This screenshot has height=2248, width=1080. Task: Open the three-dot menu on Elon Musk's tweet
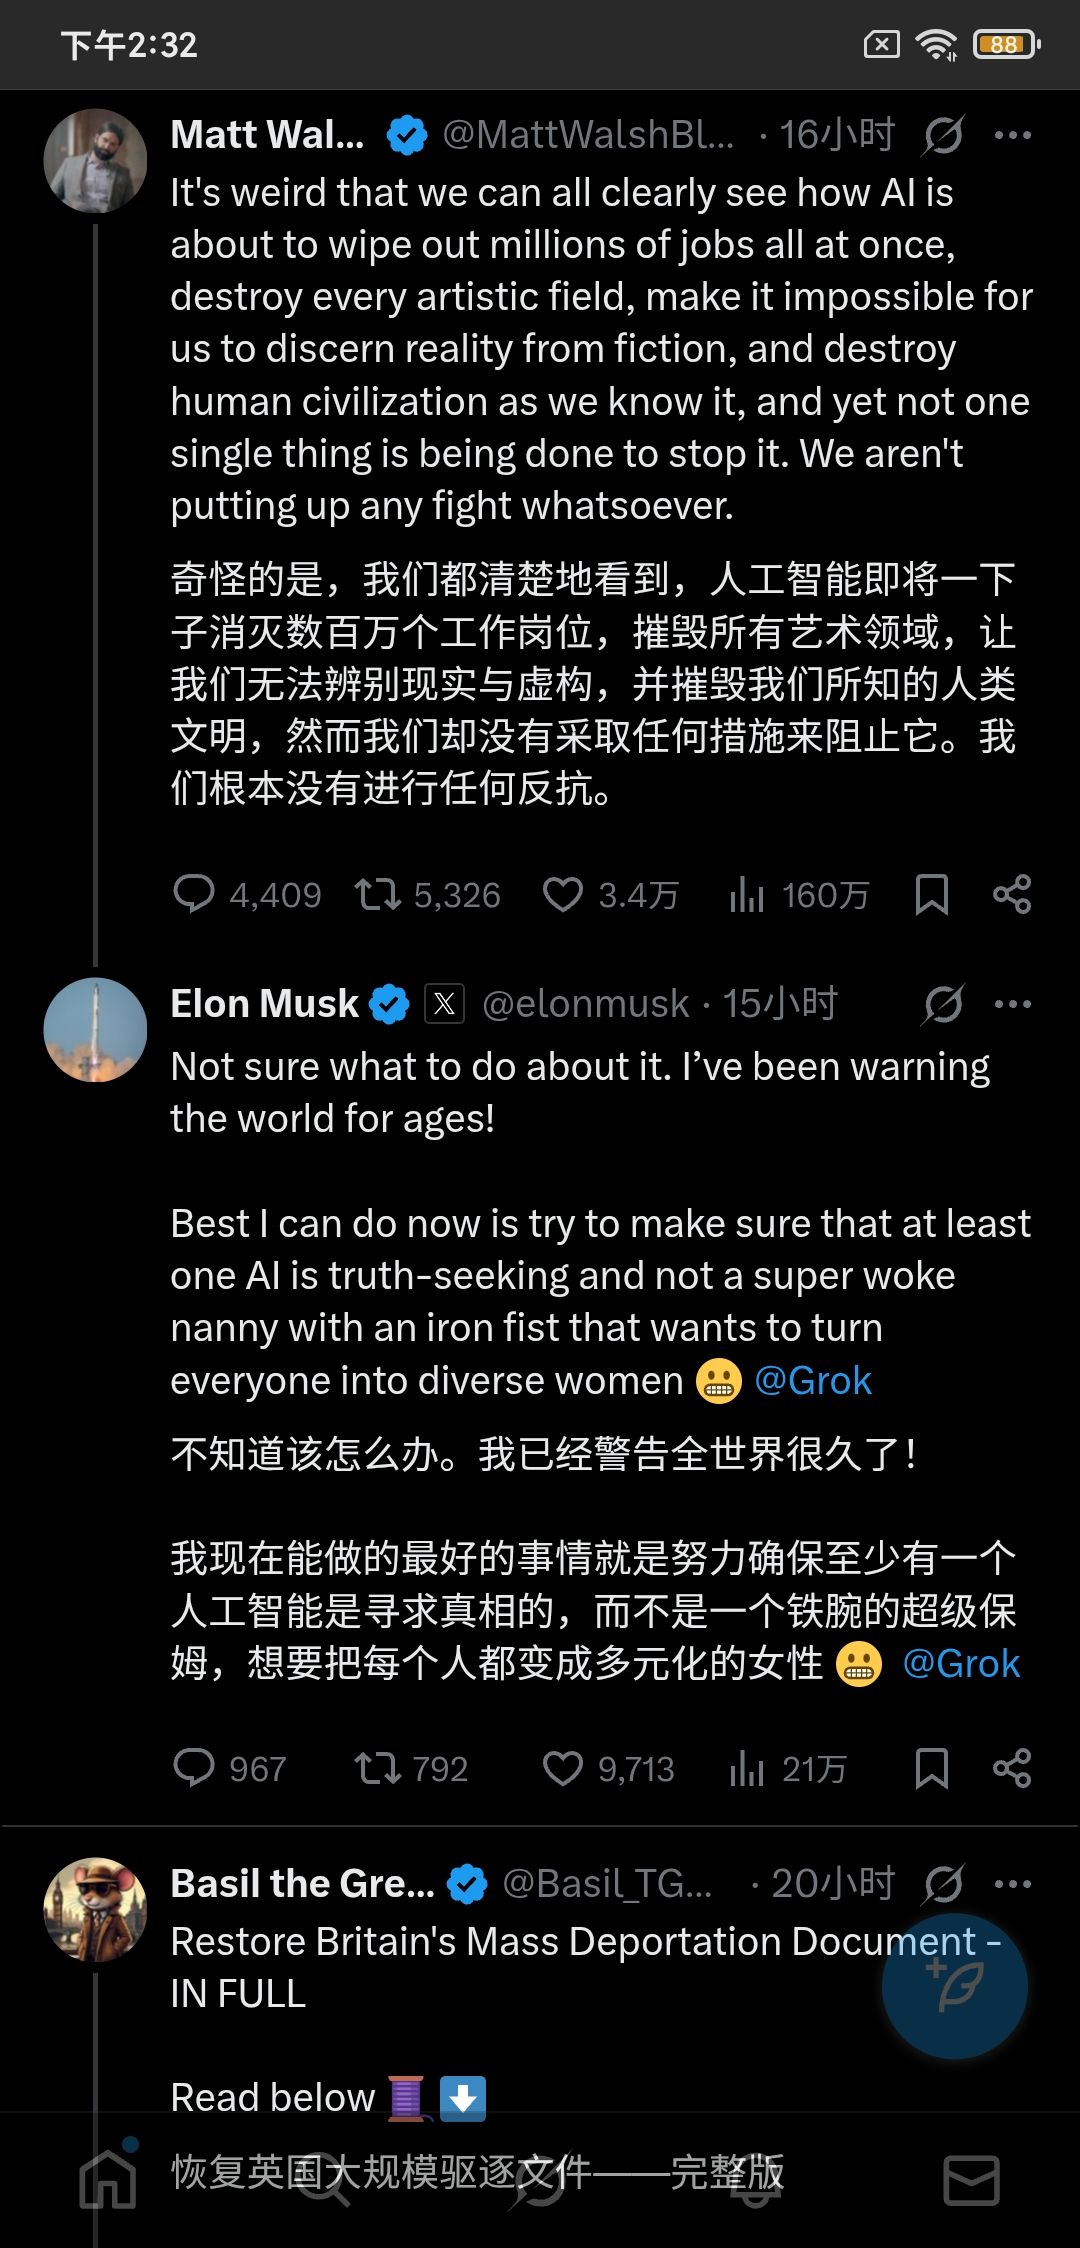[x=1012, y=1004]
